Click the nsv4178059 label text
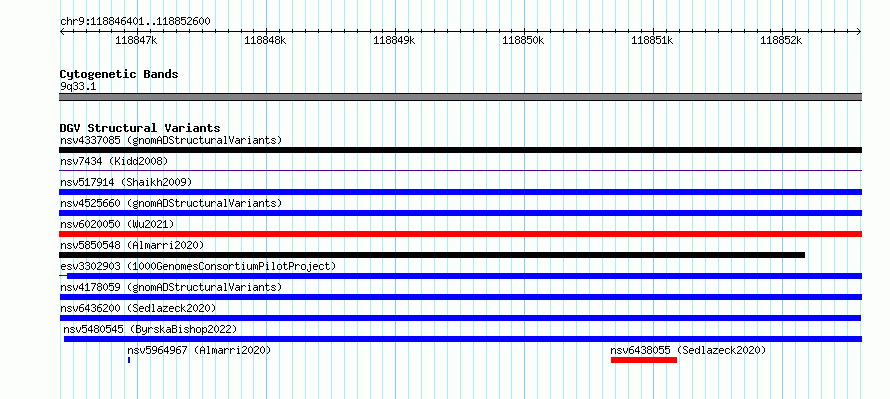The height and width of the screenshot is (399, 890). tap(171, 287)
